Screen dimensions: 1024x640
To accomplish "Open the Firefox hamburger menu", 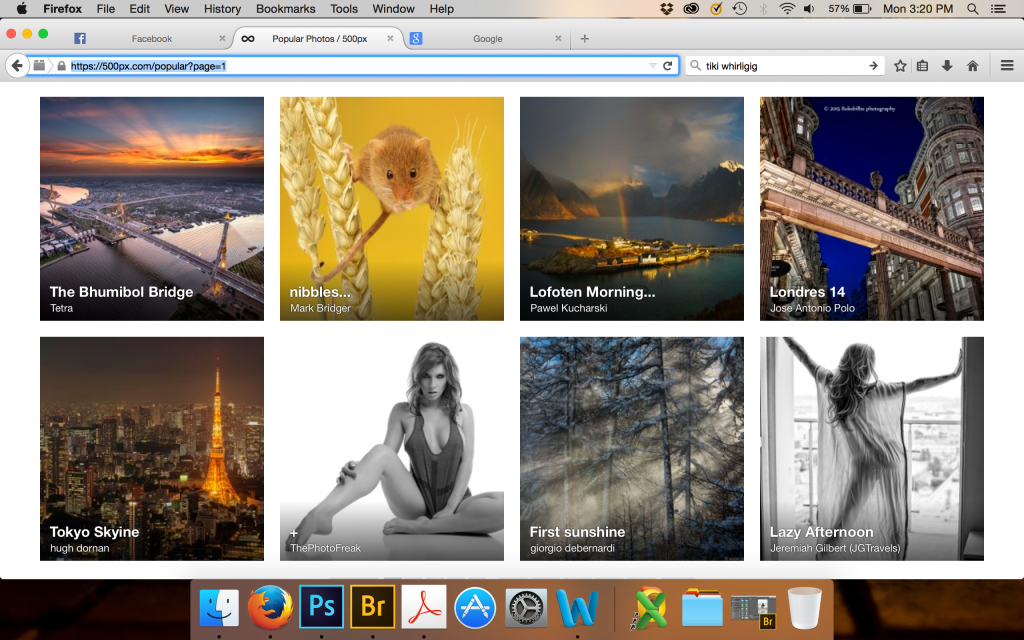I will pyautogui.click(x=1007, y=65).
